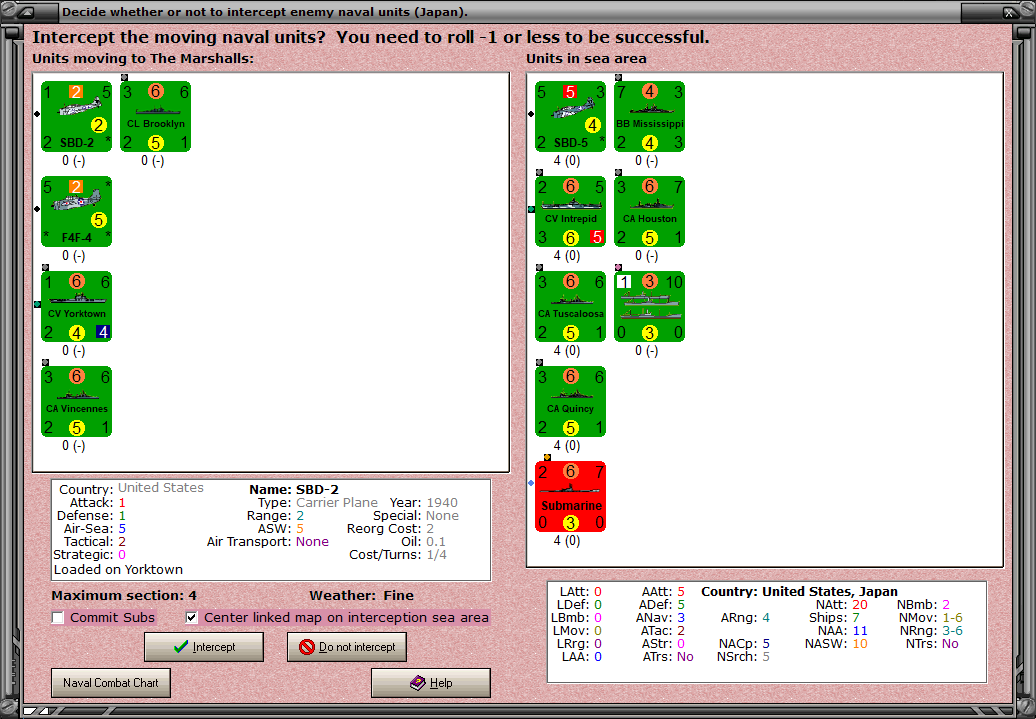This screenshot has width=1036, height=719.
Task: Select the CA Vincennes cruiser counter
Action: (x=77, y=402)
